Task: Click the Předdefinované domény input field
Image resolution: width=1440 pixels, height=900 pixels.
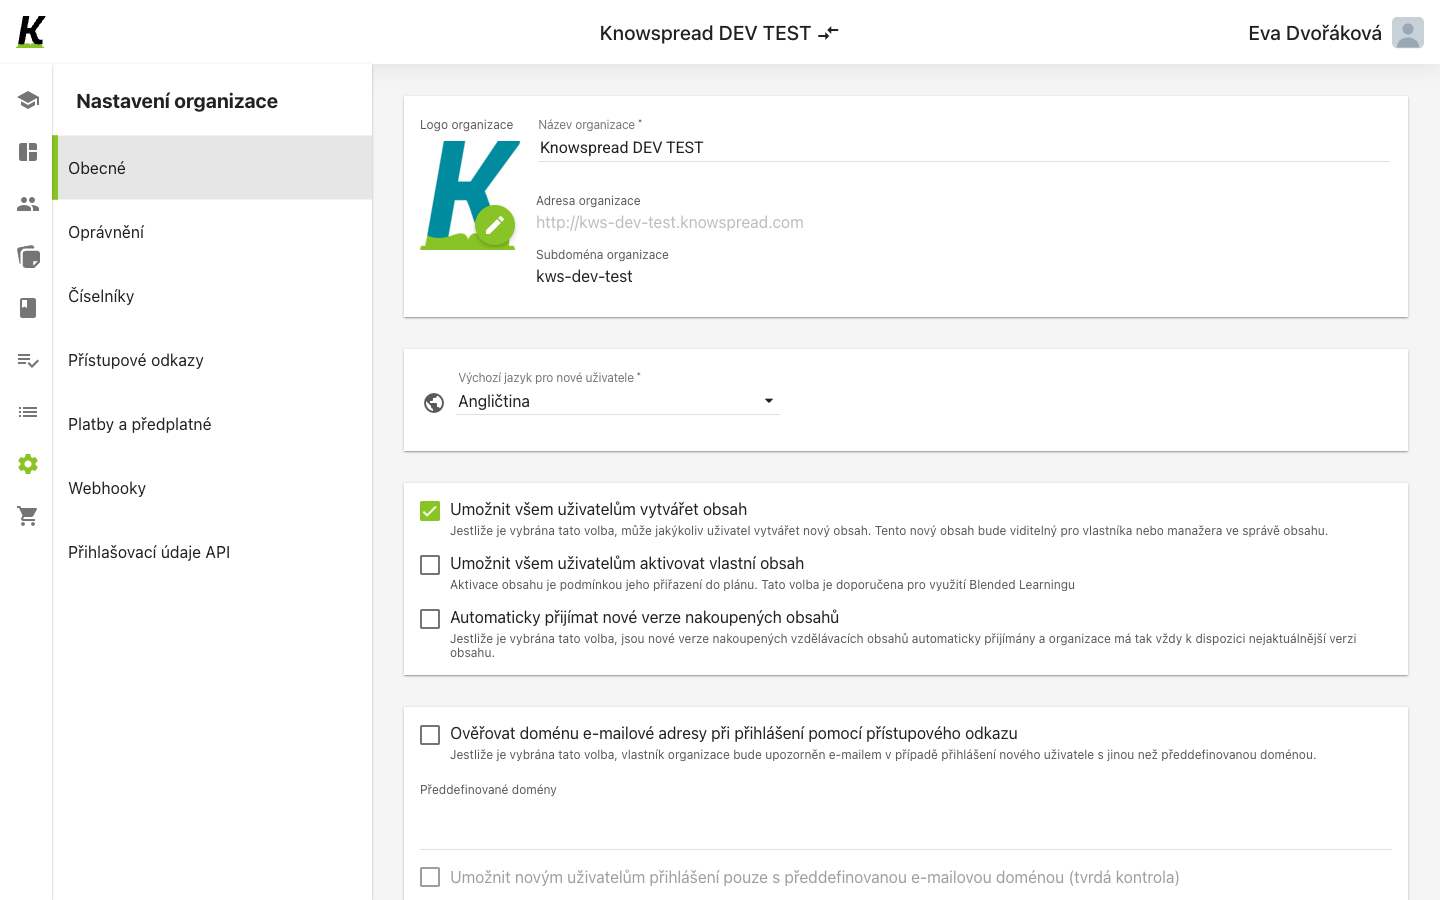Action: click(x=906, y=826)
